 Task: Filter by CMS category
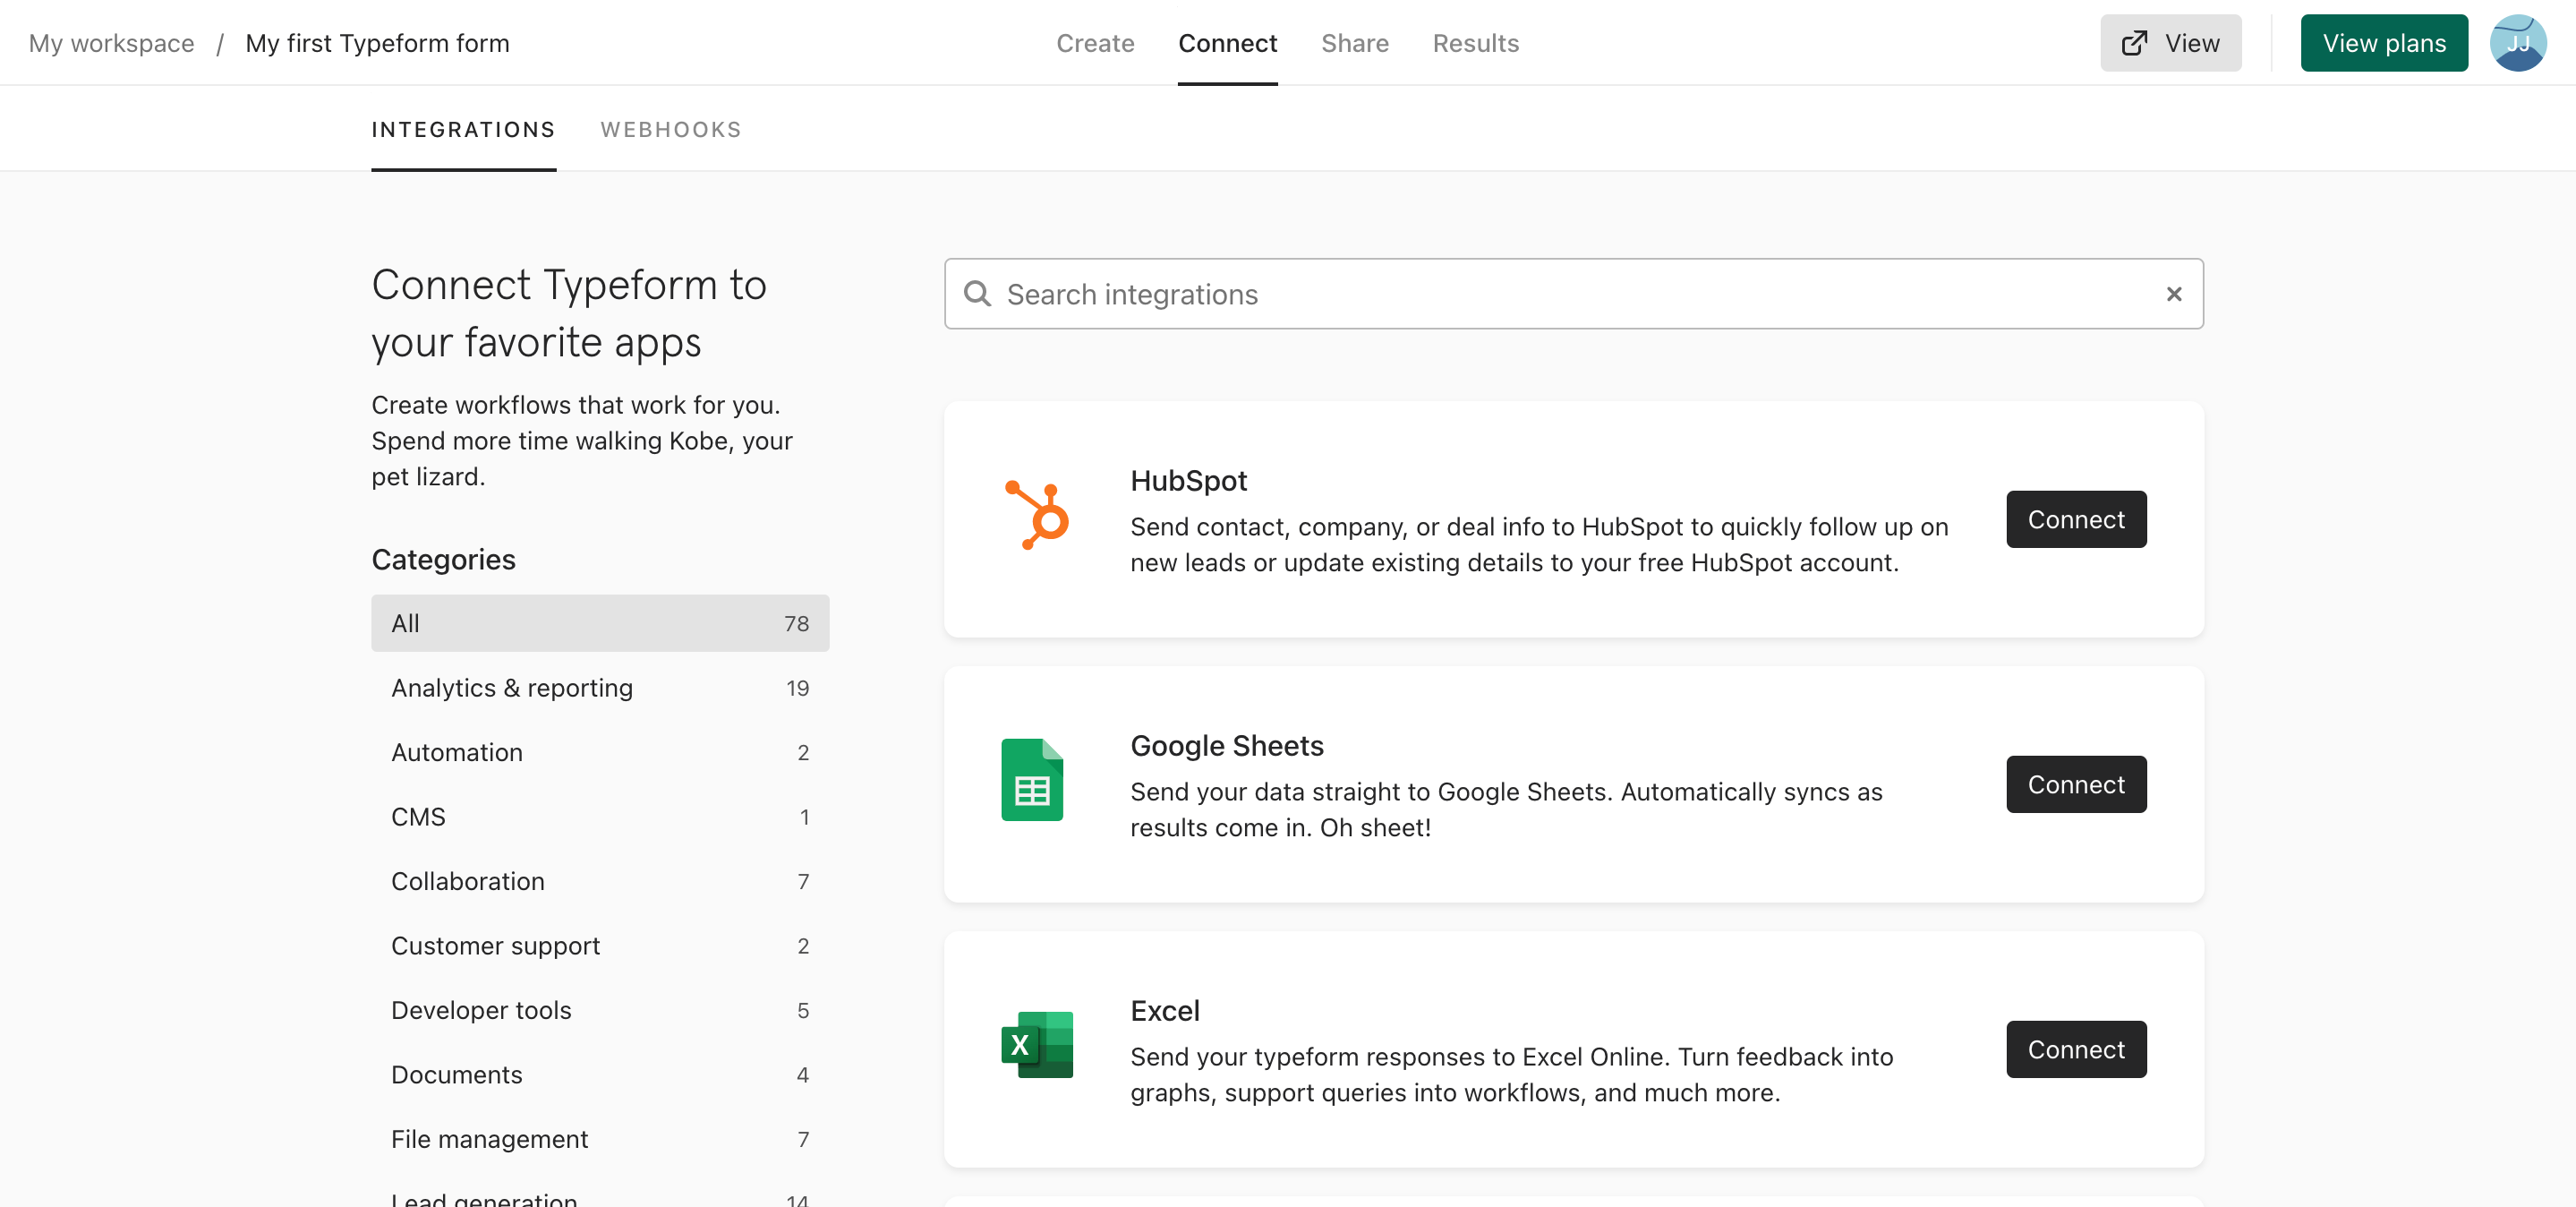(599, 817)
